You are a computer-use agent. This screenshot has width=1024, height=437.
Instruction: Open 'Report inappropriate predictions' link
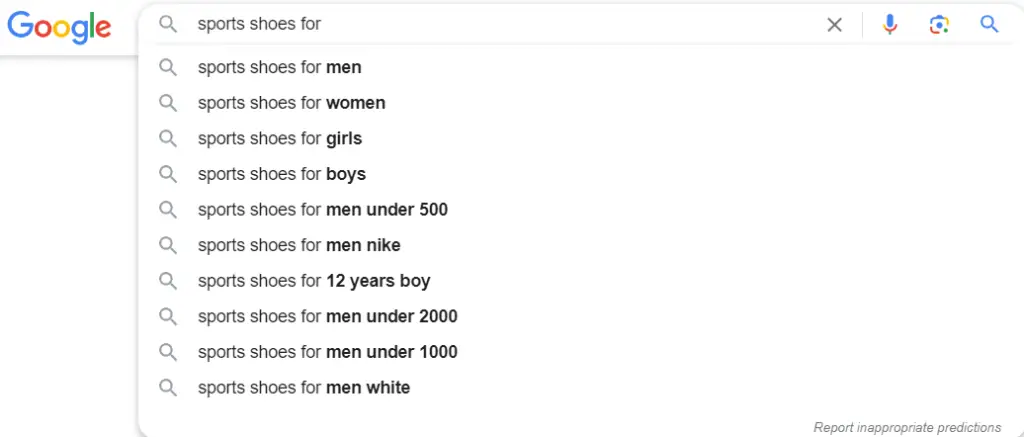[907, 427]
